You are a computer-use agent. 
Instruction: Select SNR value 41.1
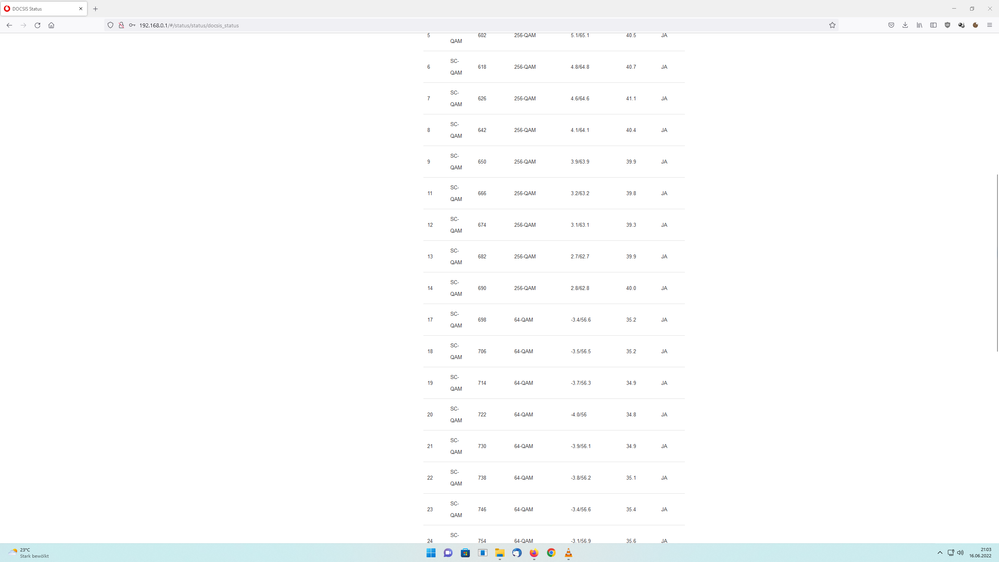pos(631,99)
